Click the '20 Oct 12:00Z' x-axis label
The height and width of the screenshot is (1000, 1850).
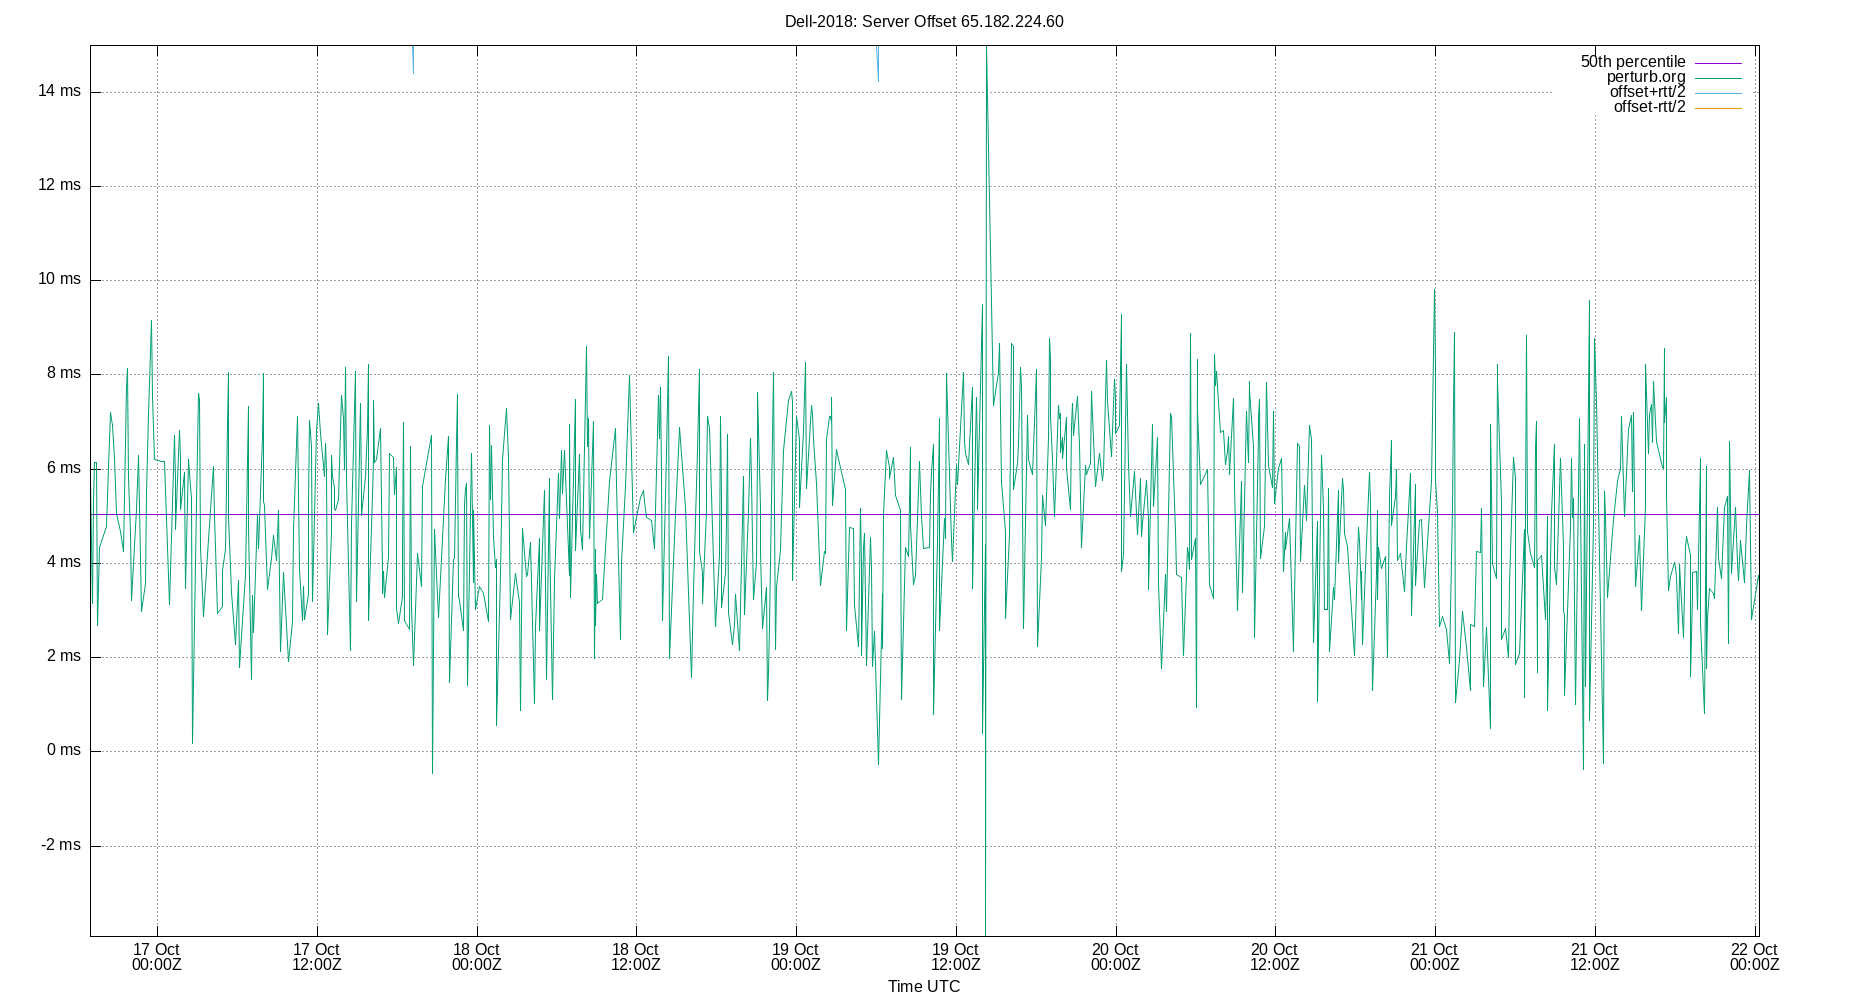click(1275, 957)
